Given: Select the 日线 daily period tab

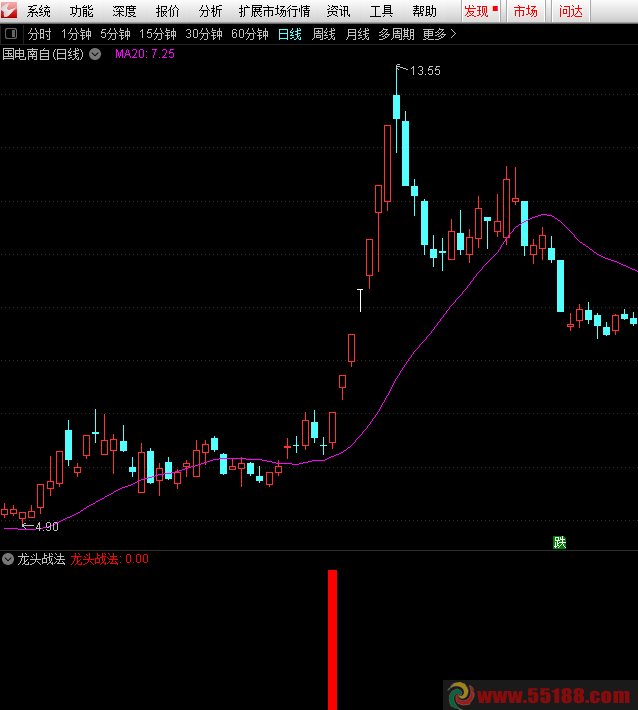Looking at the screenshot, I should pyautogui.click(x=289, y=34).
